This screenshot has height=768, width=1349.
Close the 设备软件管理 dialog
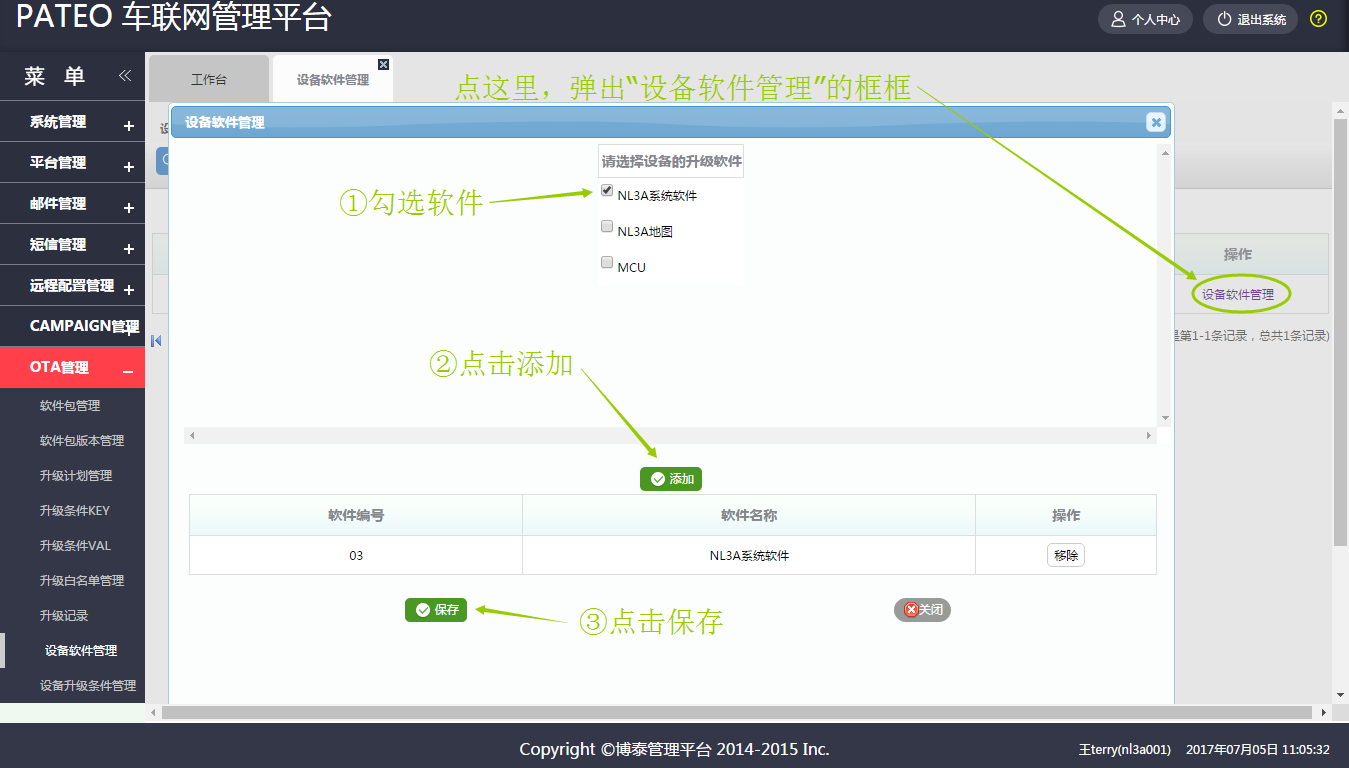point(1156,122)
